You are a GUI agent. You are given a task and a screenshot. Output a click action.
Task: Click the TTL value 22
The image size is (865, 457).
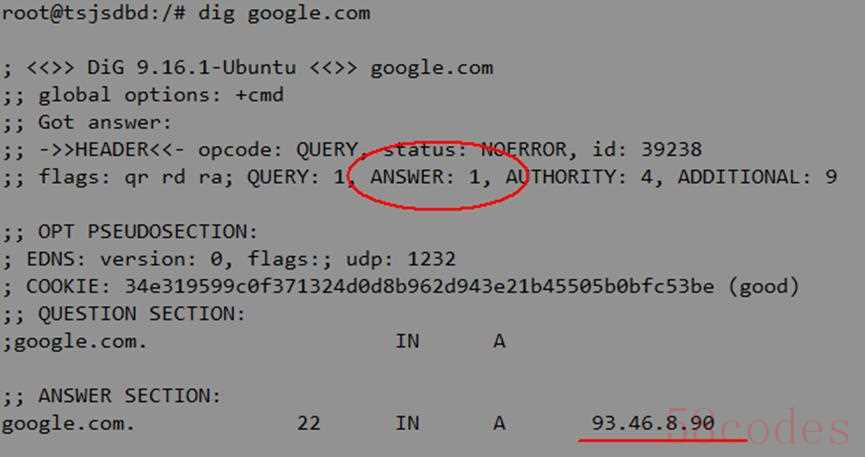pyautogui.click(x=309, y=423)
